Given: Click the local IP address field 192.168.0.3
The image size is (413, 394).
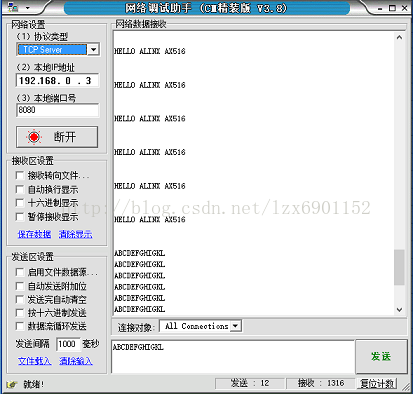Looking at the screenshot, I should tap(57, 81).
